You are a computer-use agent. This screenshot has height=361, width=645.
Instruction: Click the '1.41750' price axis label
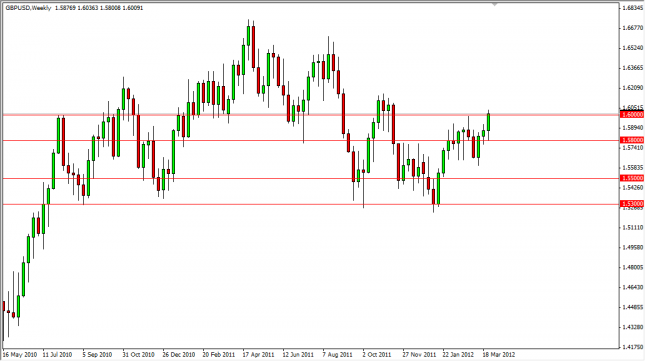633,347
